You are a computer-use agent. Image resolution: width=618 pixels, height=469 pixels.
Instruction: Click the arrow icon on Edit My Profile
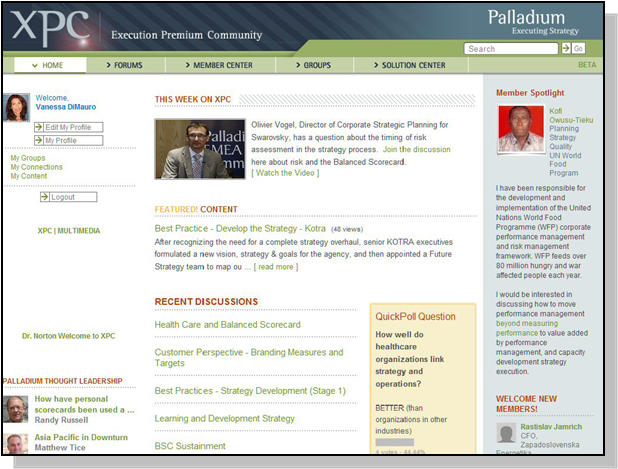click(39, 127)
